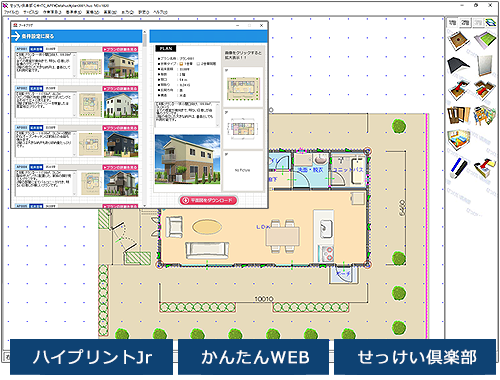Open the 3D interior room view icon
Viewport: 500px width, 380px height.
pos(459,140)
